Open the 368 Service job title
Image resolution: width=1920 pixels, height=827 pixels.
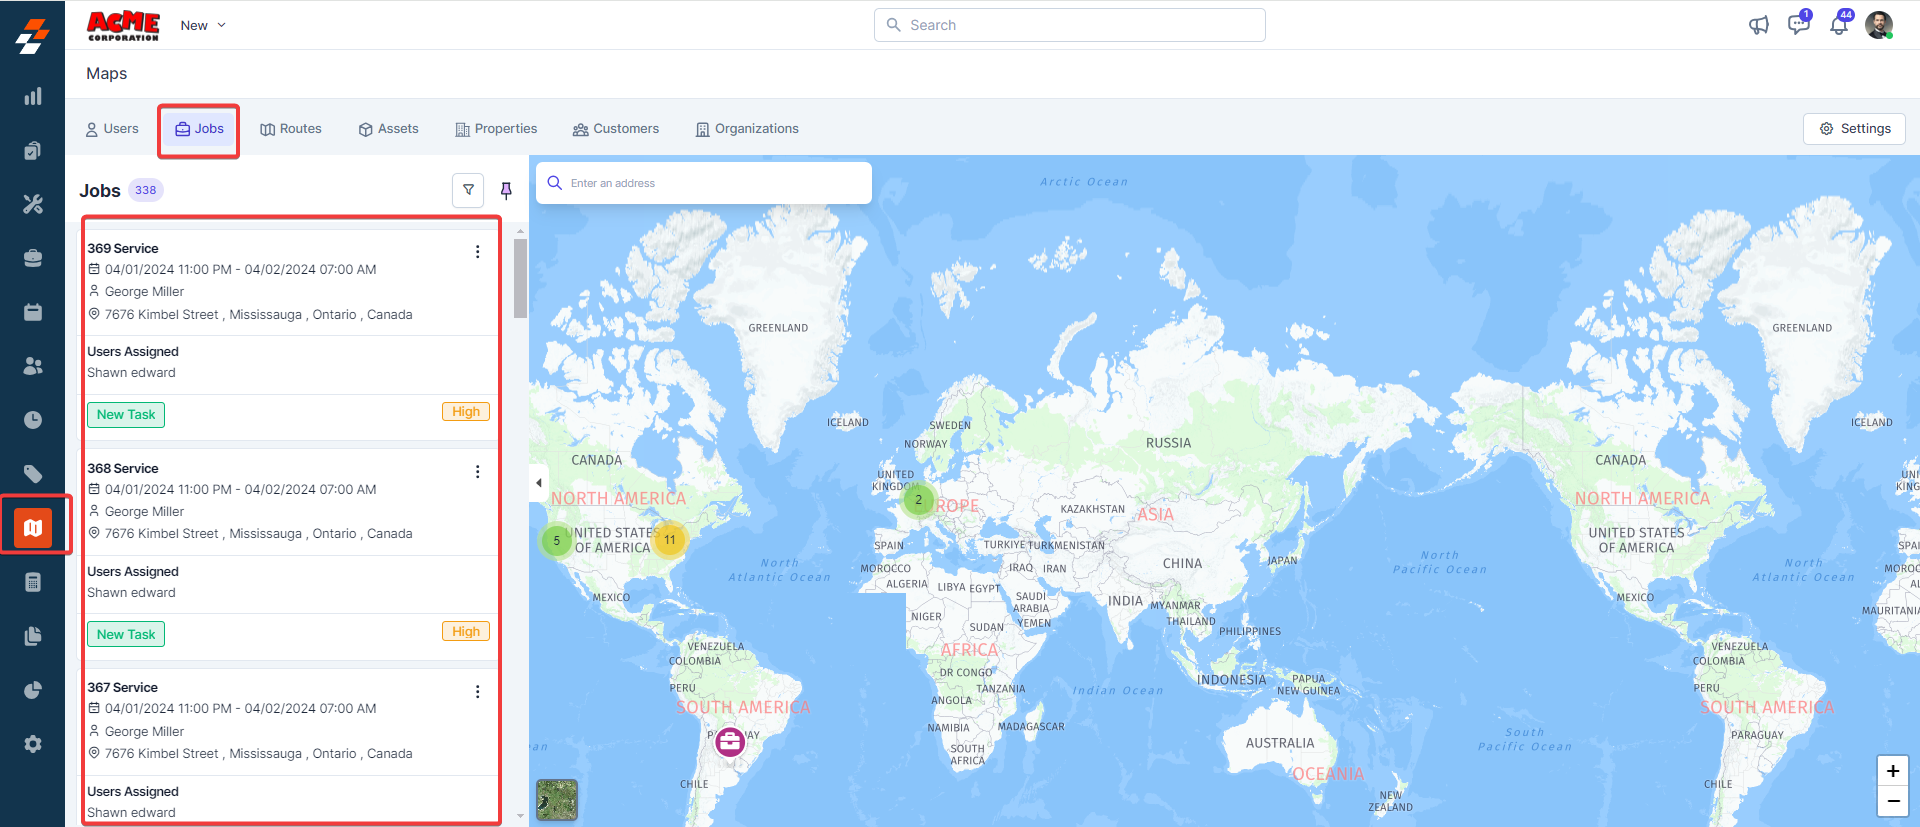(123, 469)
